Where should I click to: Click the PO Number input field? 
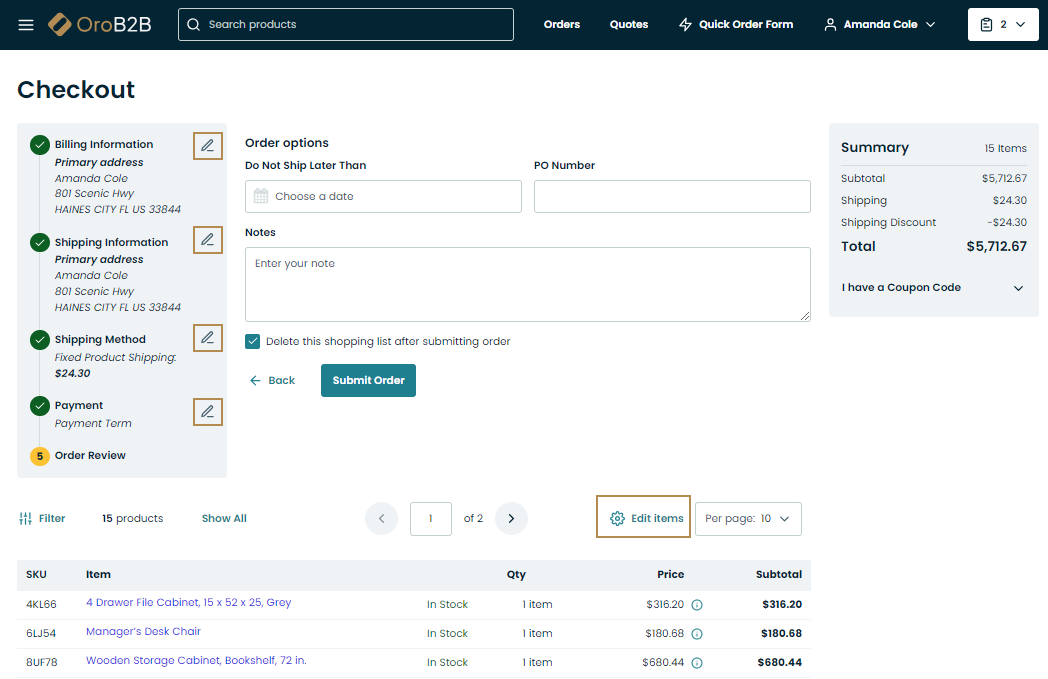[x=671, y=197]
